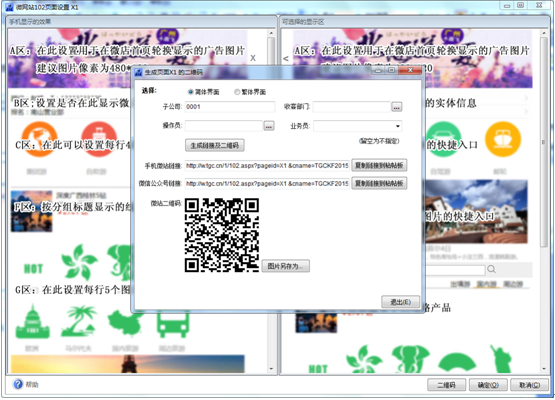Select the 繁体界面 radio button

click(x=237, y=92)
